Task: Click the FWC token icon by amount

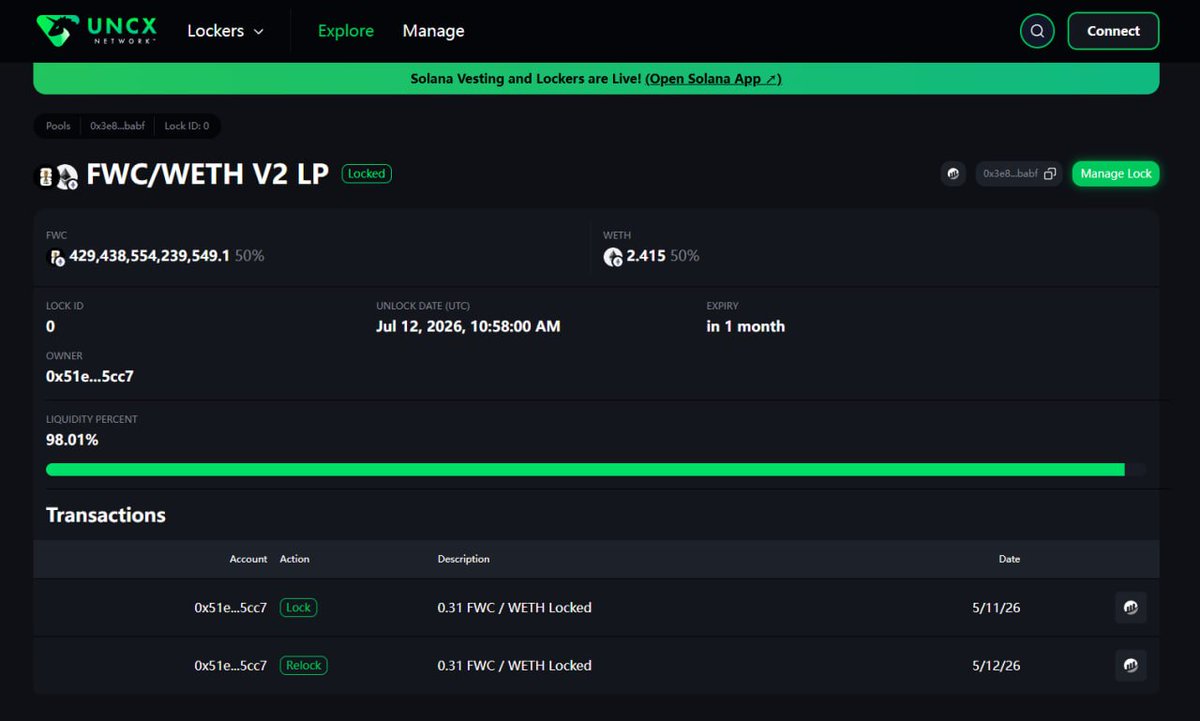Action: [56, 257]
